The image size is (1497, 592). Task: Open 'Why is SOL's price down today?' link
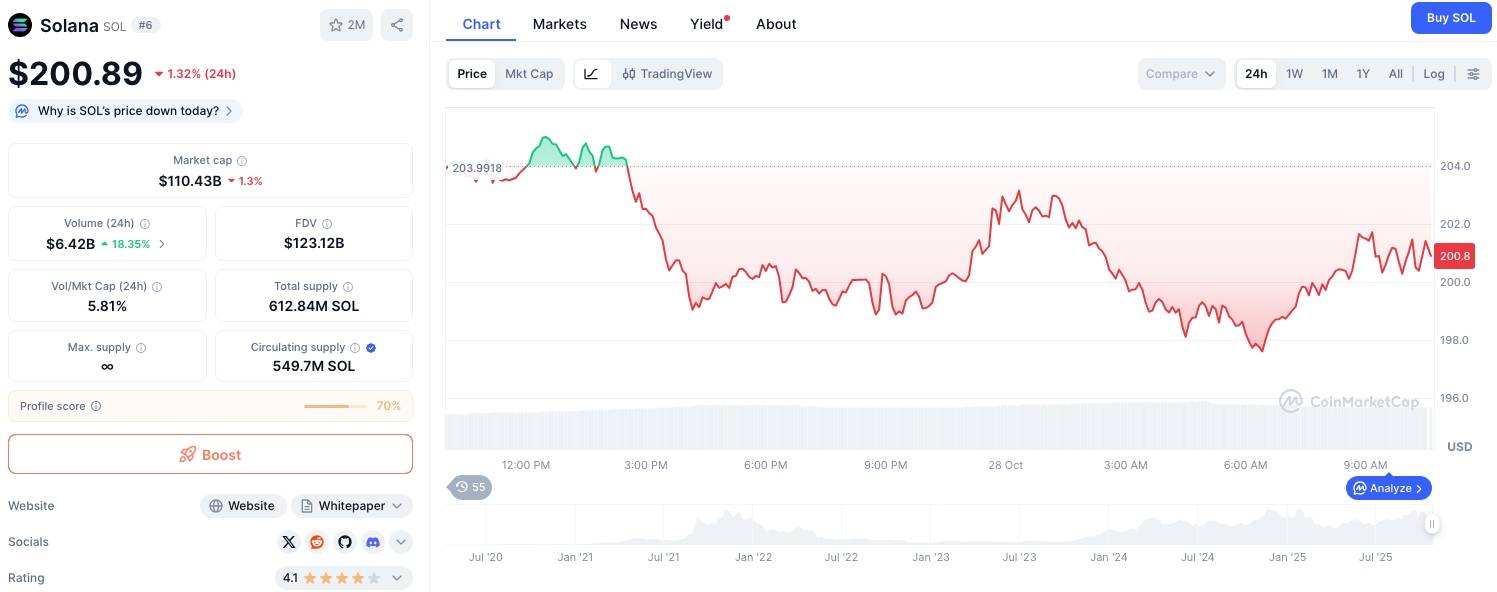126,110
